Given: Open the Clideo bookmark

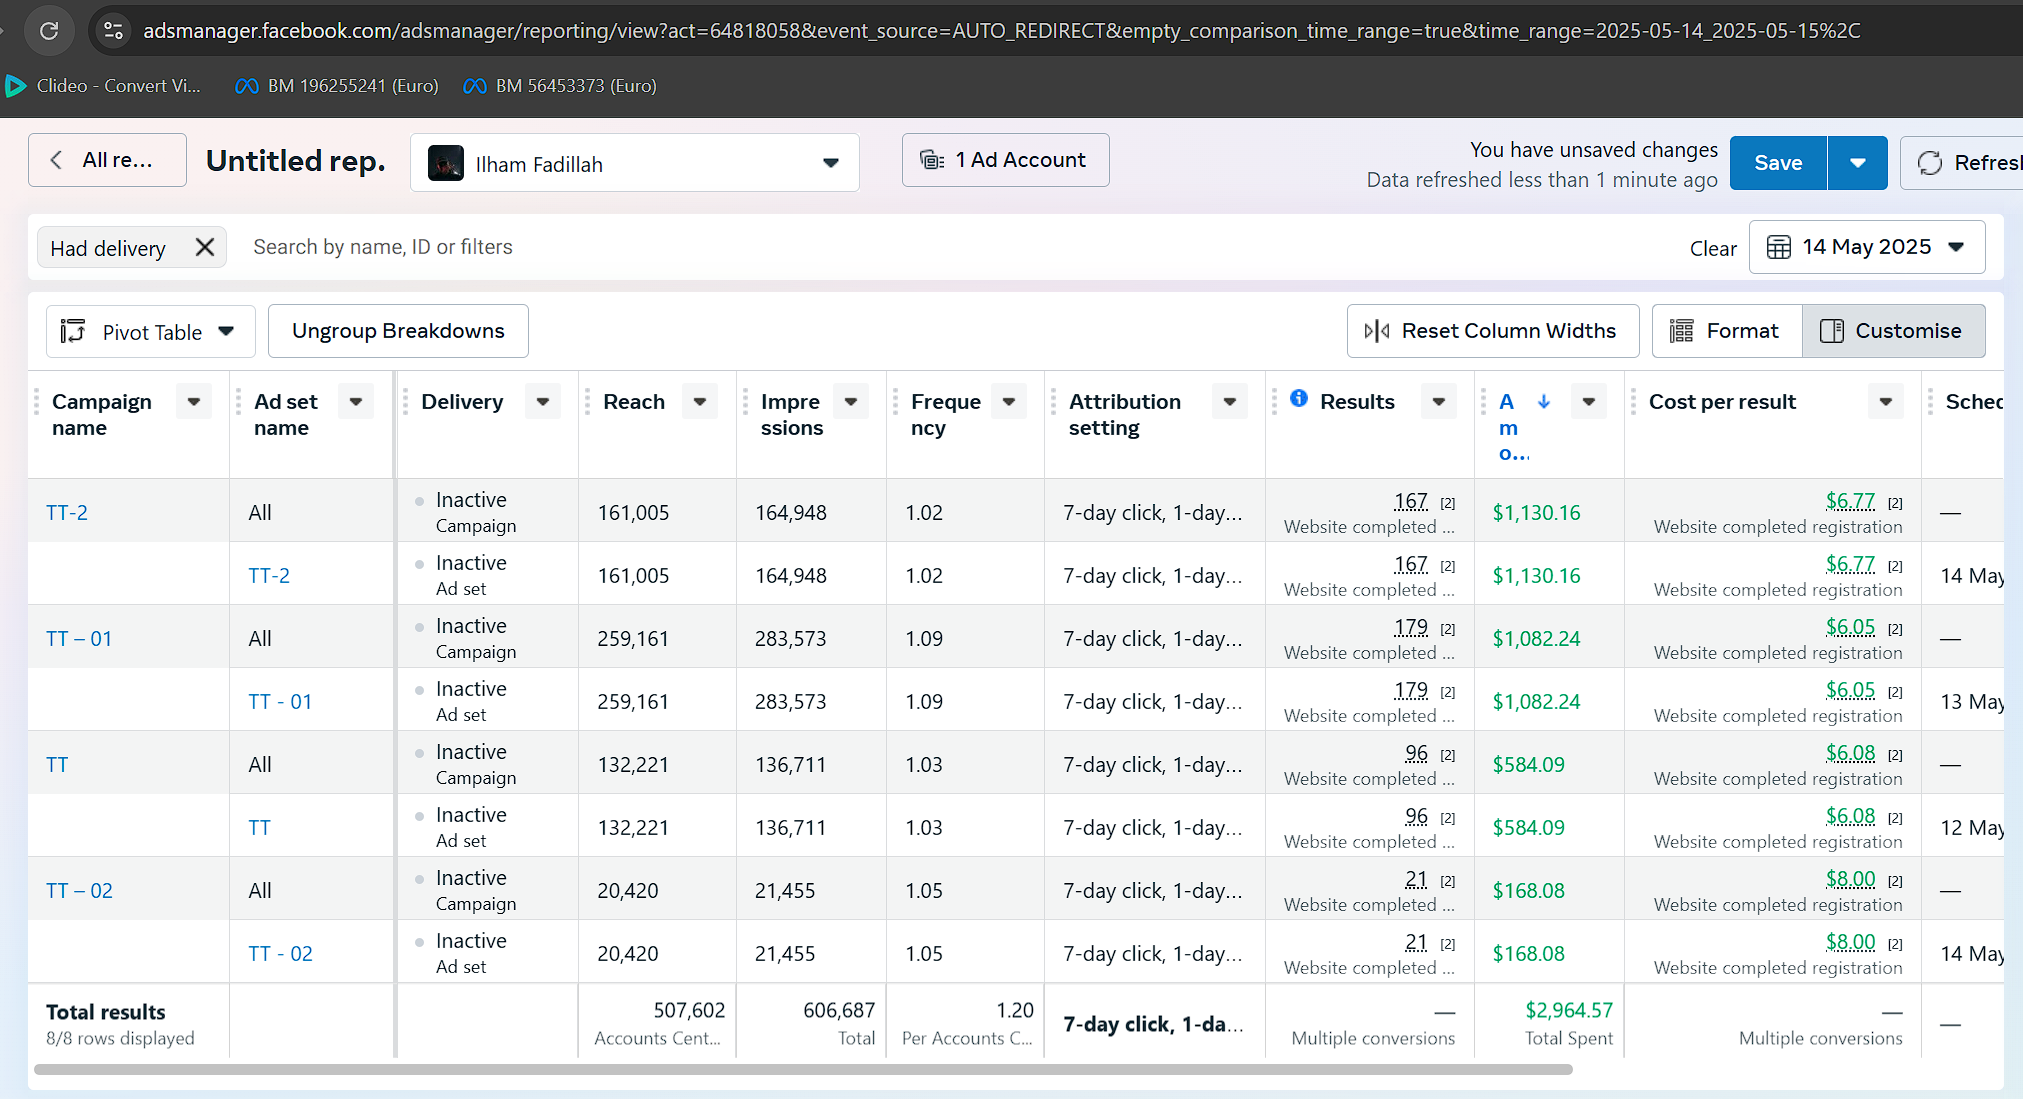Looking at the screenshot, I should pos(104,86).
